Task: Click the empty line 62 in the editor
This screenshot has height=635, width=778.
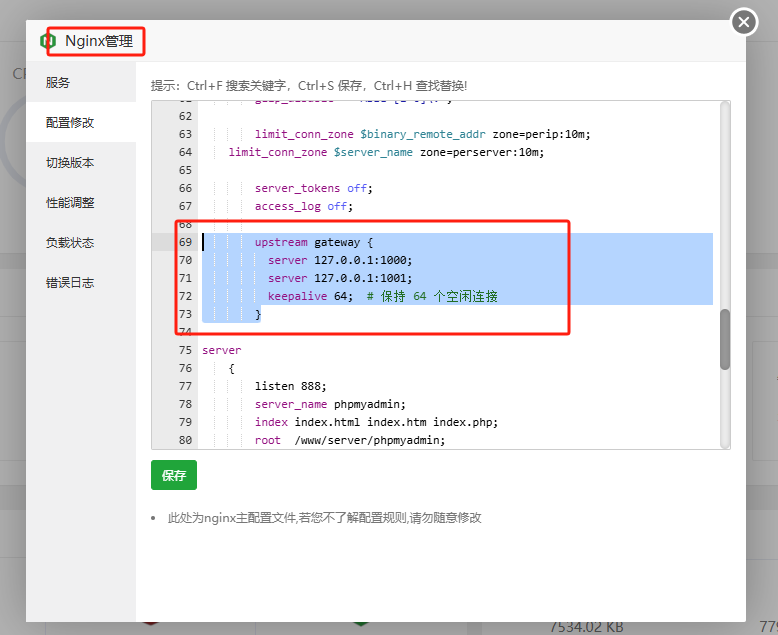Action: tap(456, 116)
